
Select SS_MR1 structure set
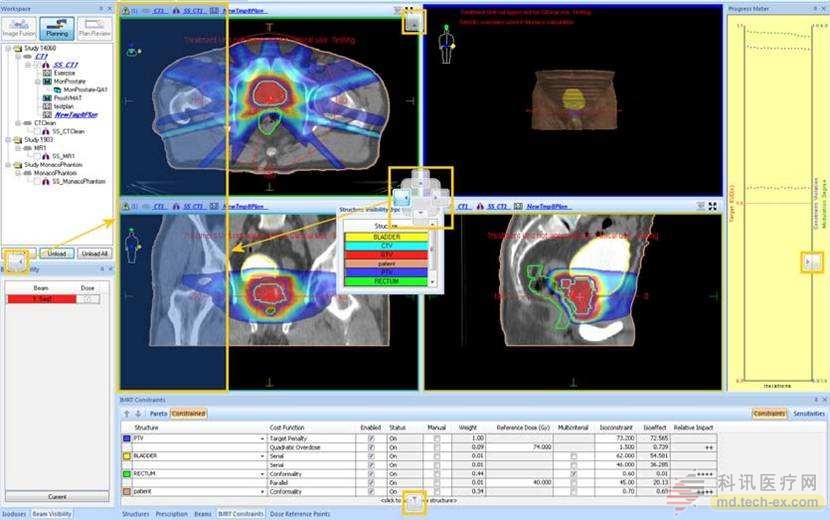[x=63, y=156]
